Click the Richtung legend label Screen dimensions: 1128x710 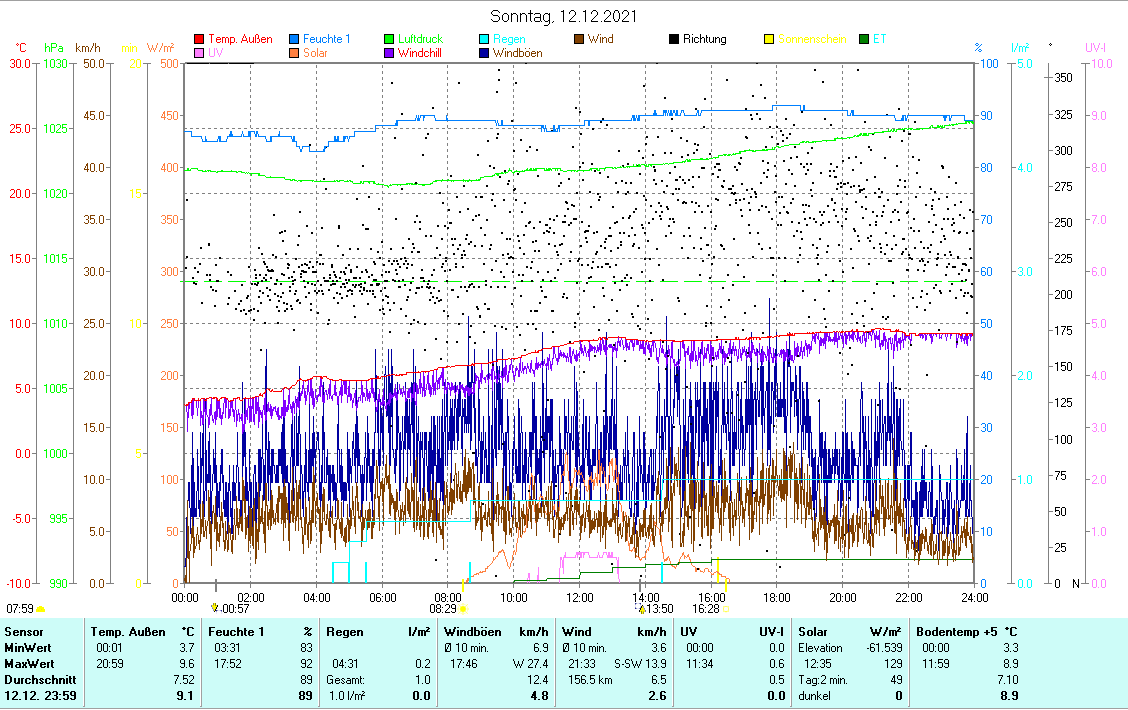(704, 40)
